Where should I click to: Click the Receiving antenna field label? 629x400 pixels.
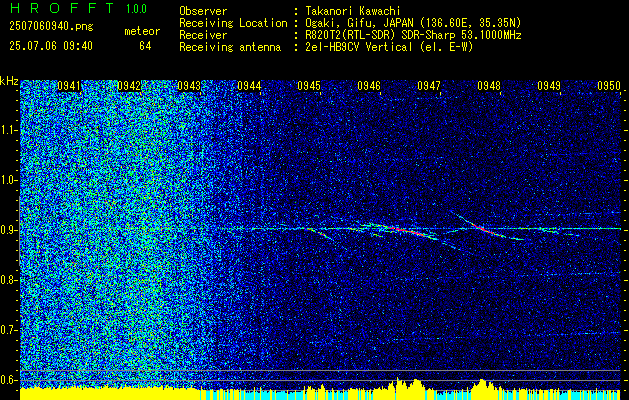230,47
